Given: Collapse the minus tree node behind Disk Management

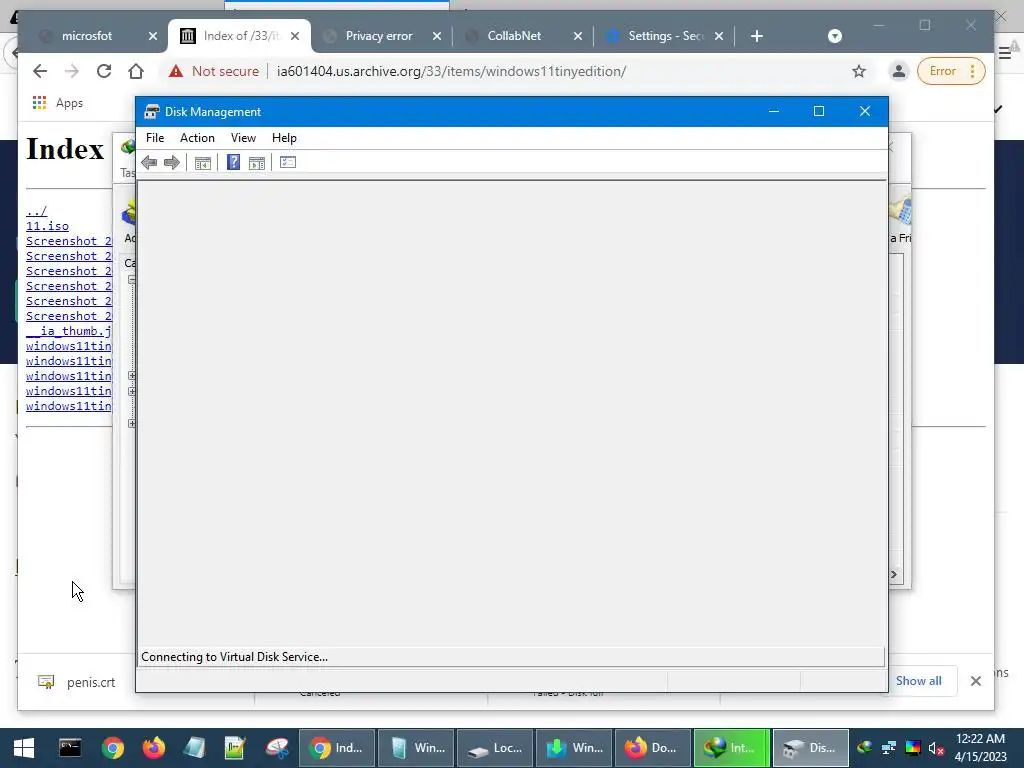Looking at the screenshot, I should click(x=131, y=280).
